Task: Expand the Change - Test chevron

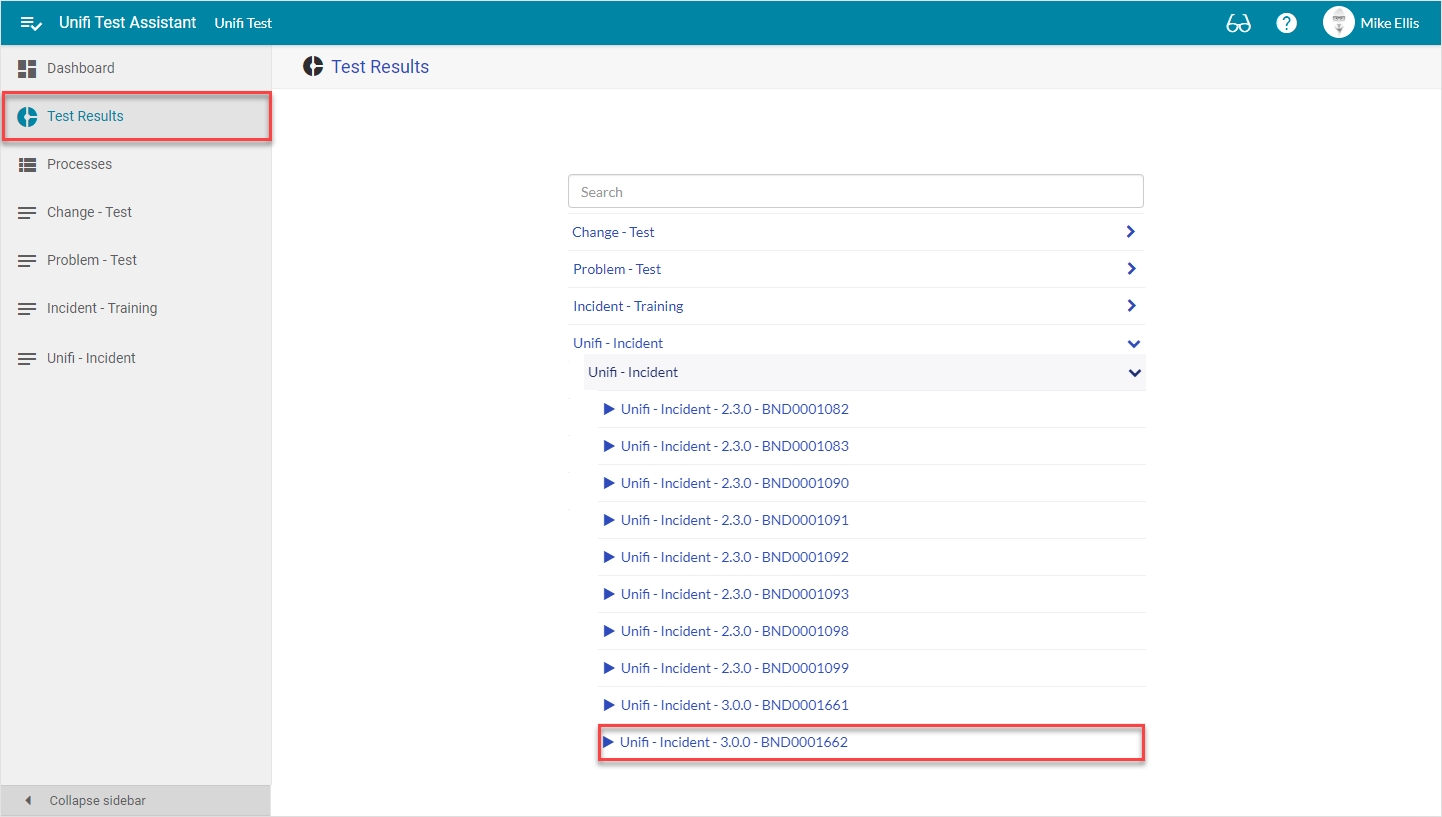Action: (x=1130, y=232)
